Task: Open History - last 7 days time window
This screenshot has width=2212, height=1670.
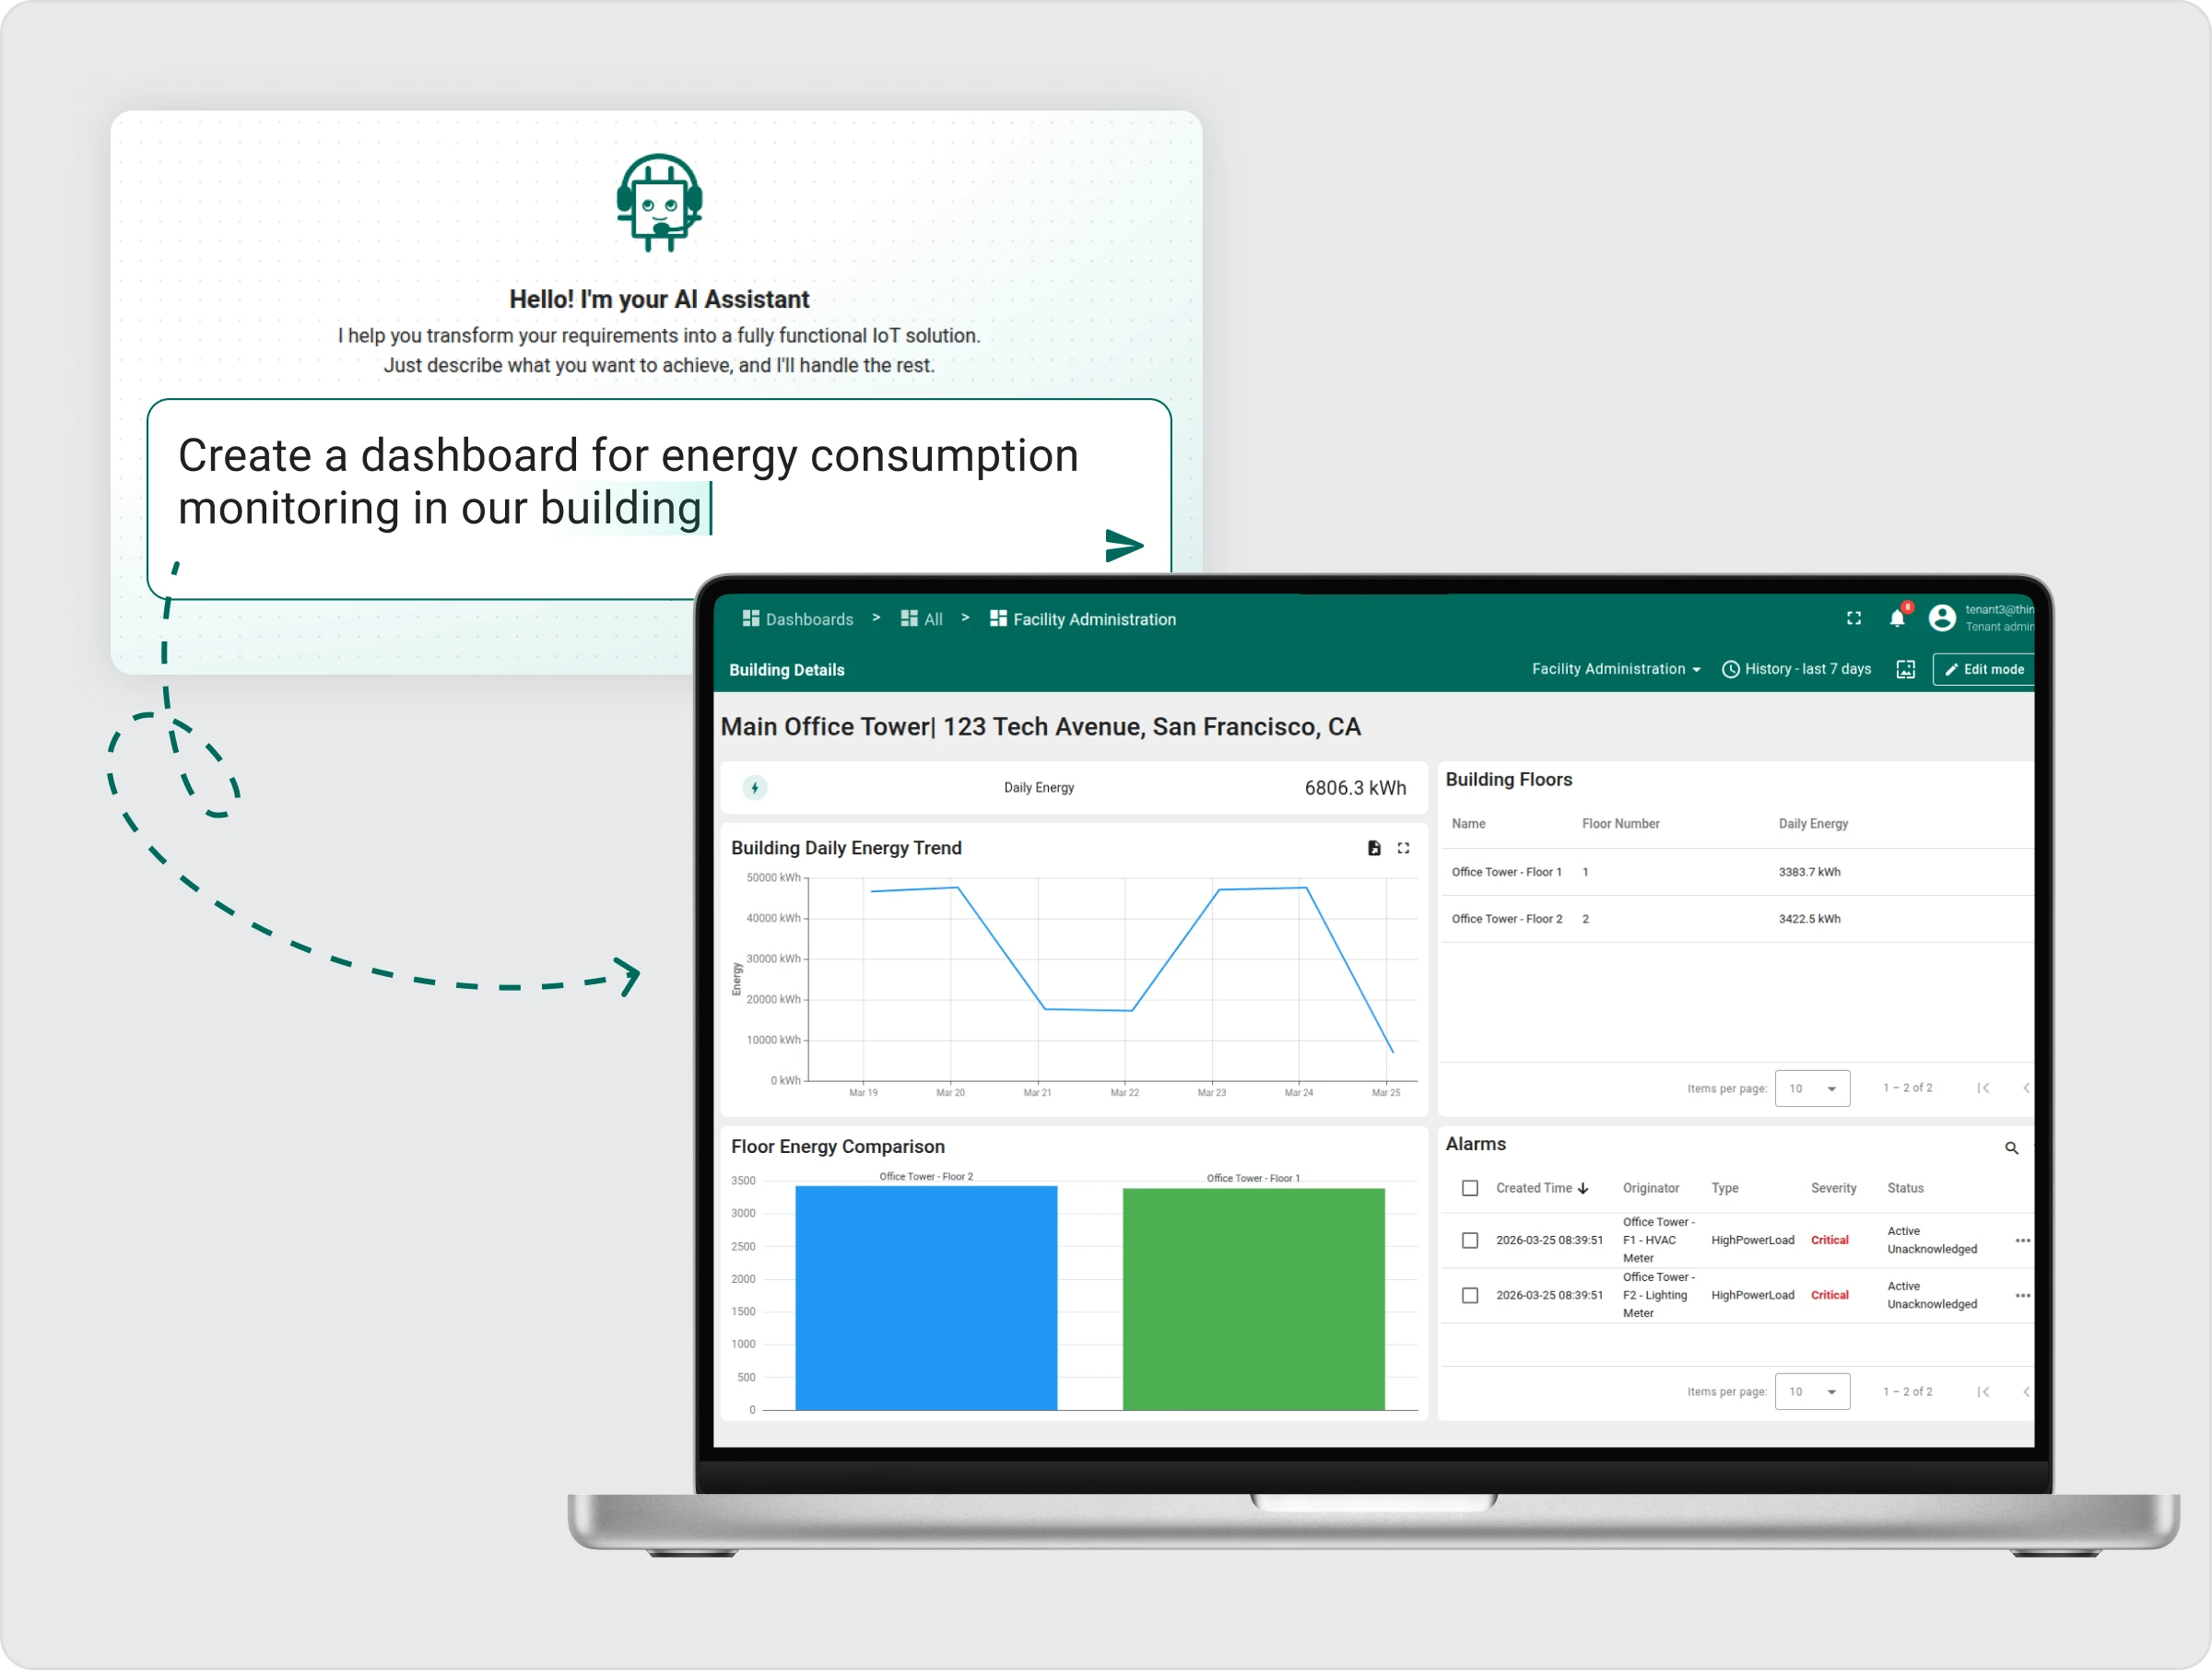Action: 1797,669
